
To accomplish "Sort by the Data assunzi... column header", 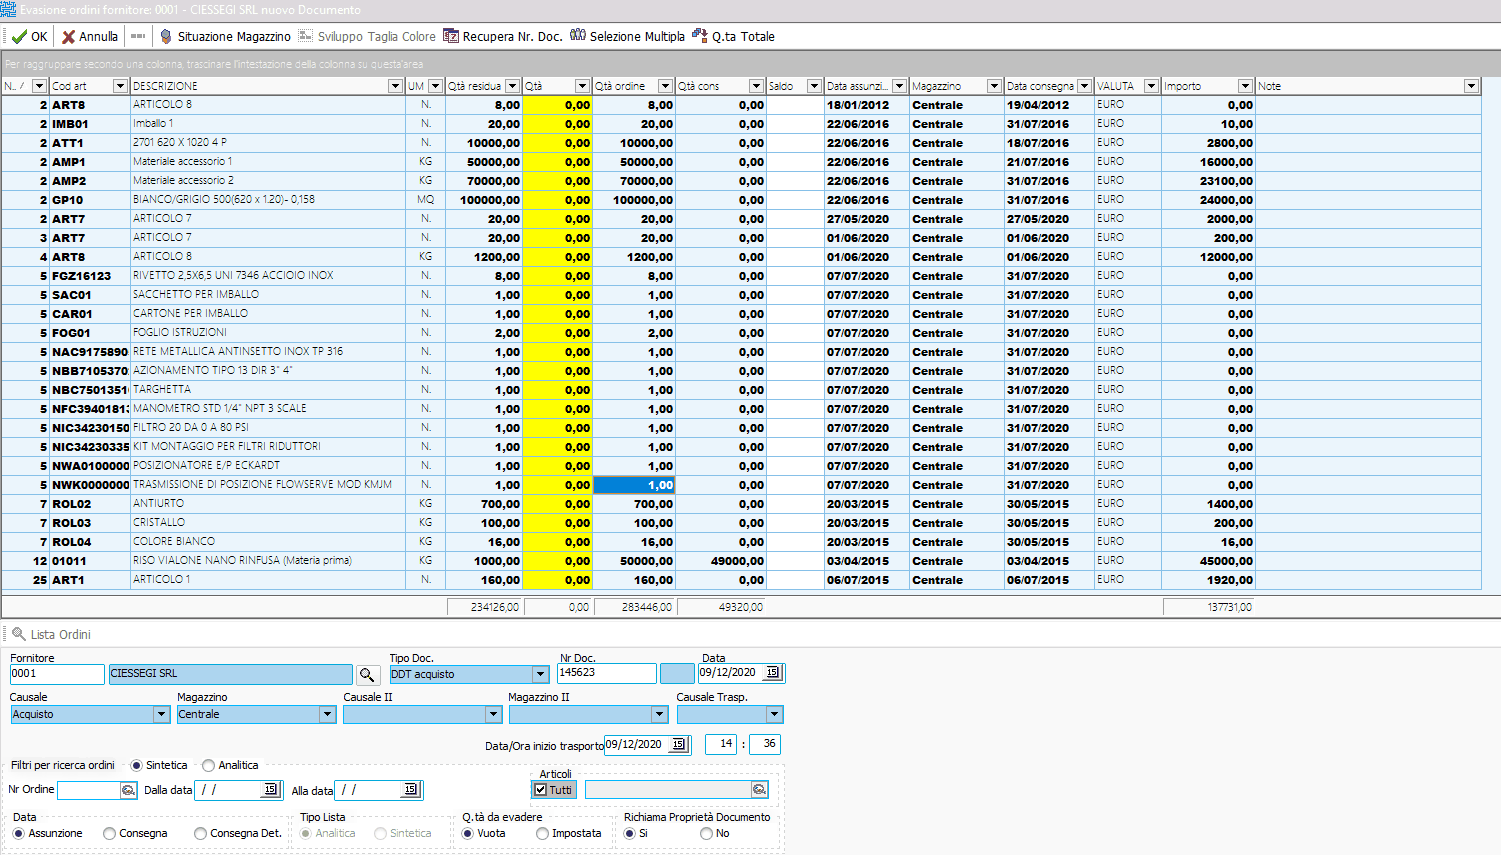I will 857,86.
